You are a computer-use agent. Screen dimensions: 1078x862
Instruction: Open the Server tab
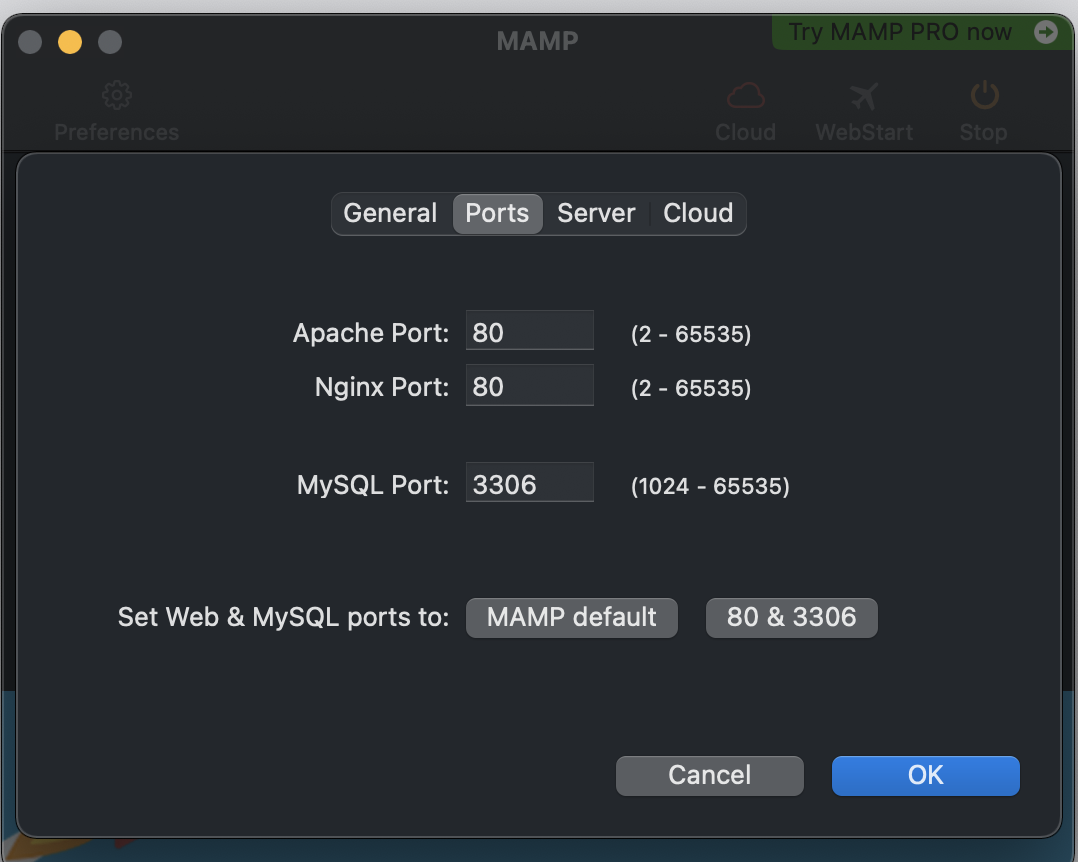[596, 214]
